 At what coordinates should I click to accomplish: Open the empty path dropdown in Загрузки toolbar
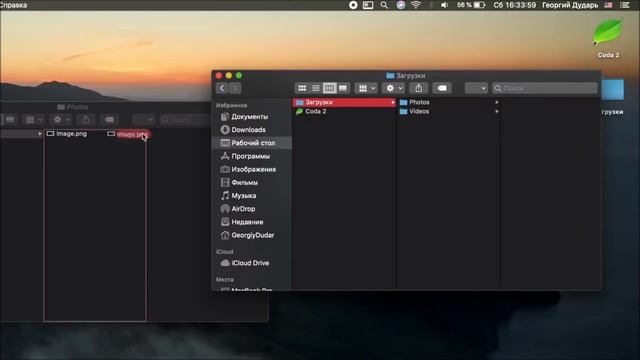pos(476,88)
